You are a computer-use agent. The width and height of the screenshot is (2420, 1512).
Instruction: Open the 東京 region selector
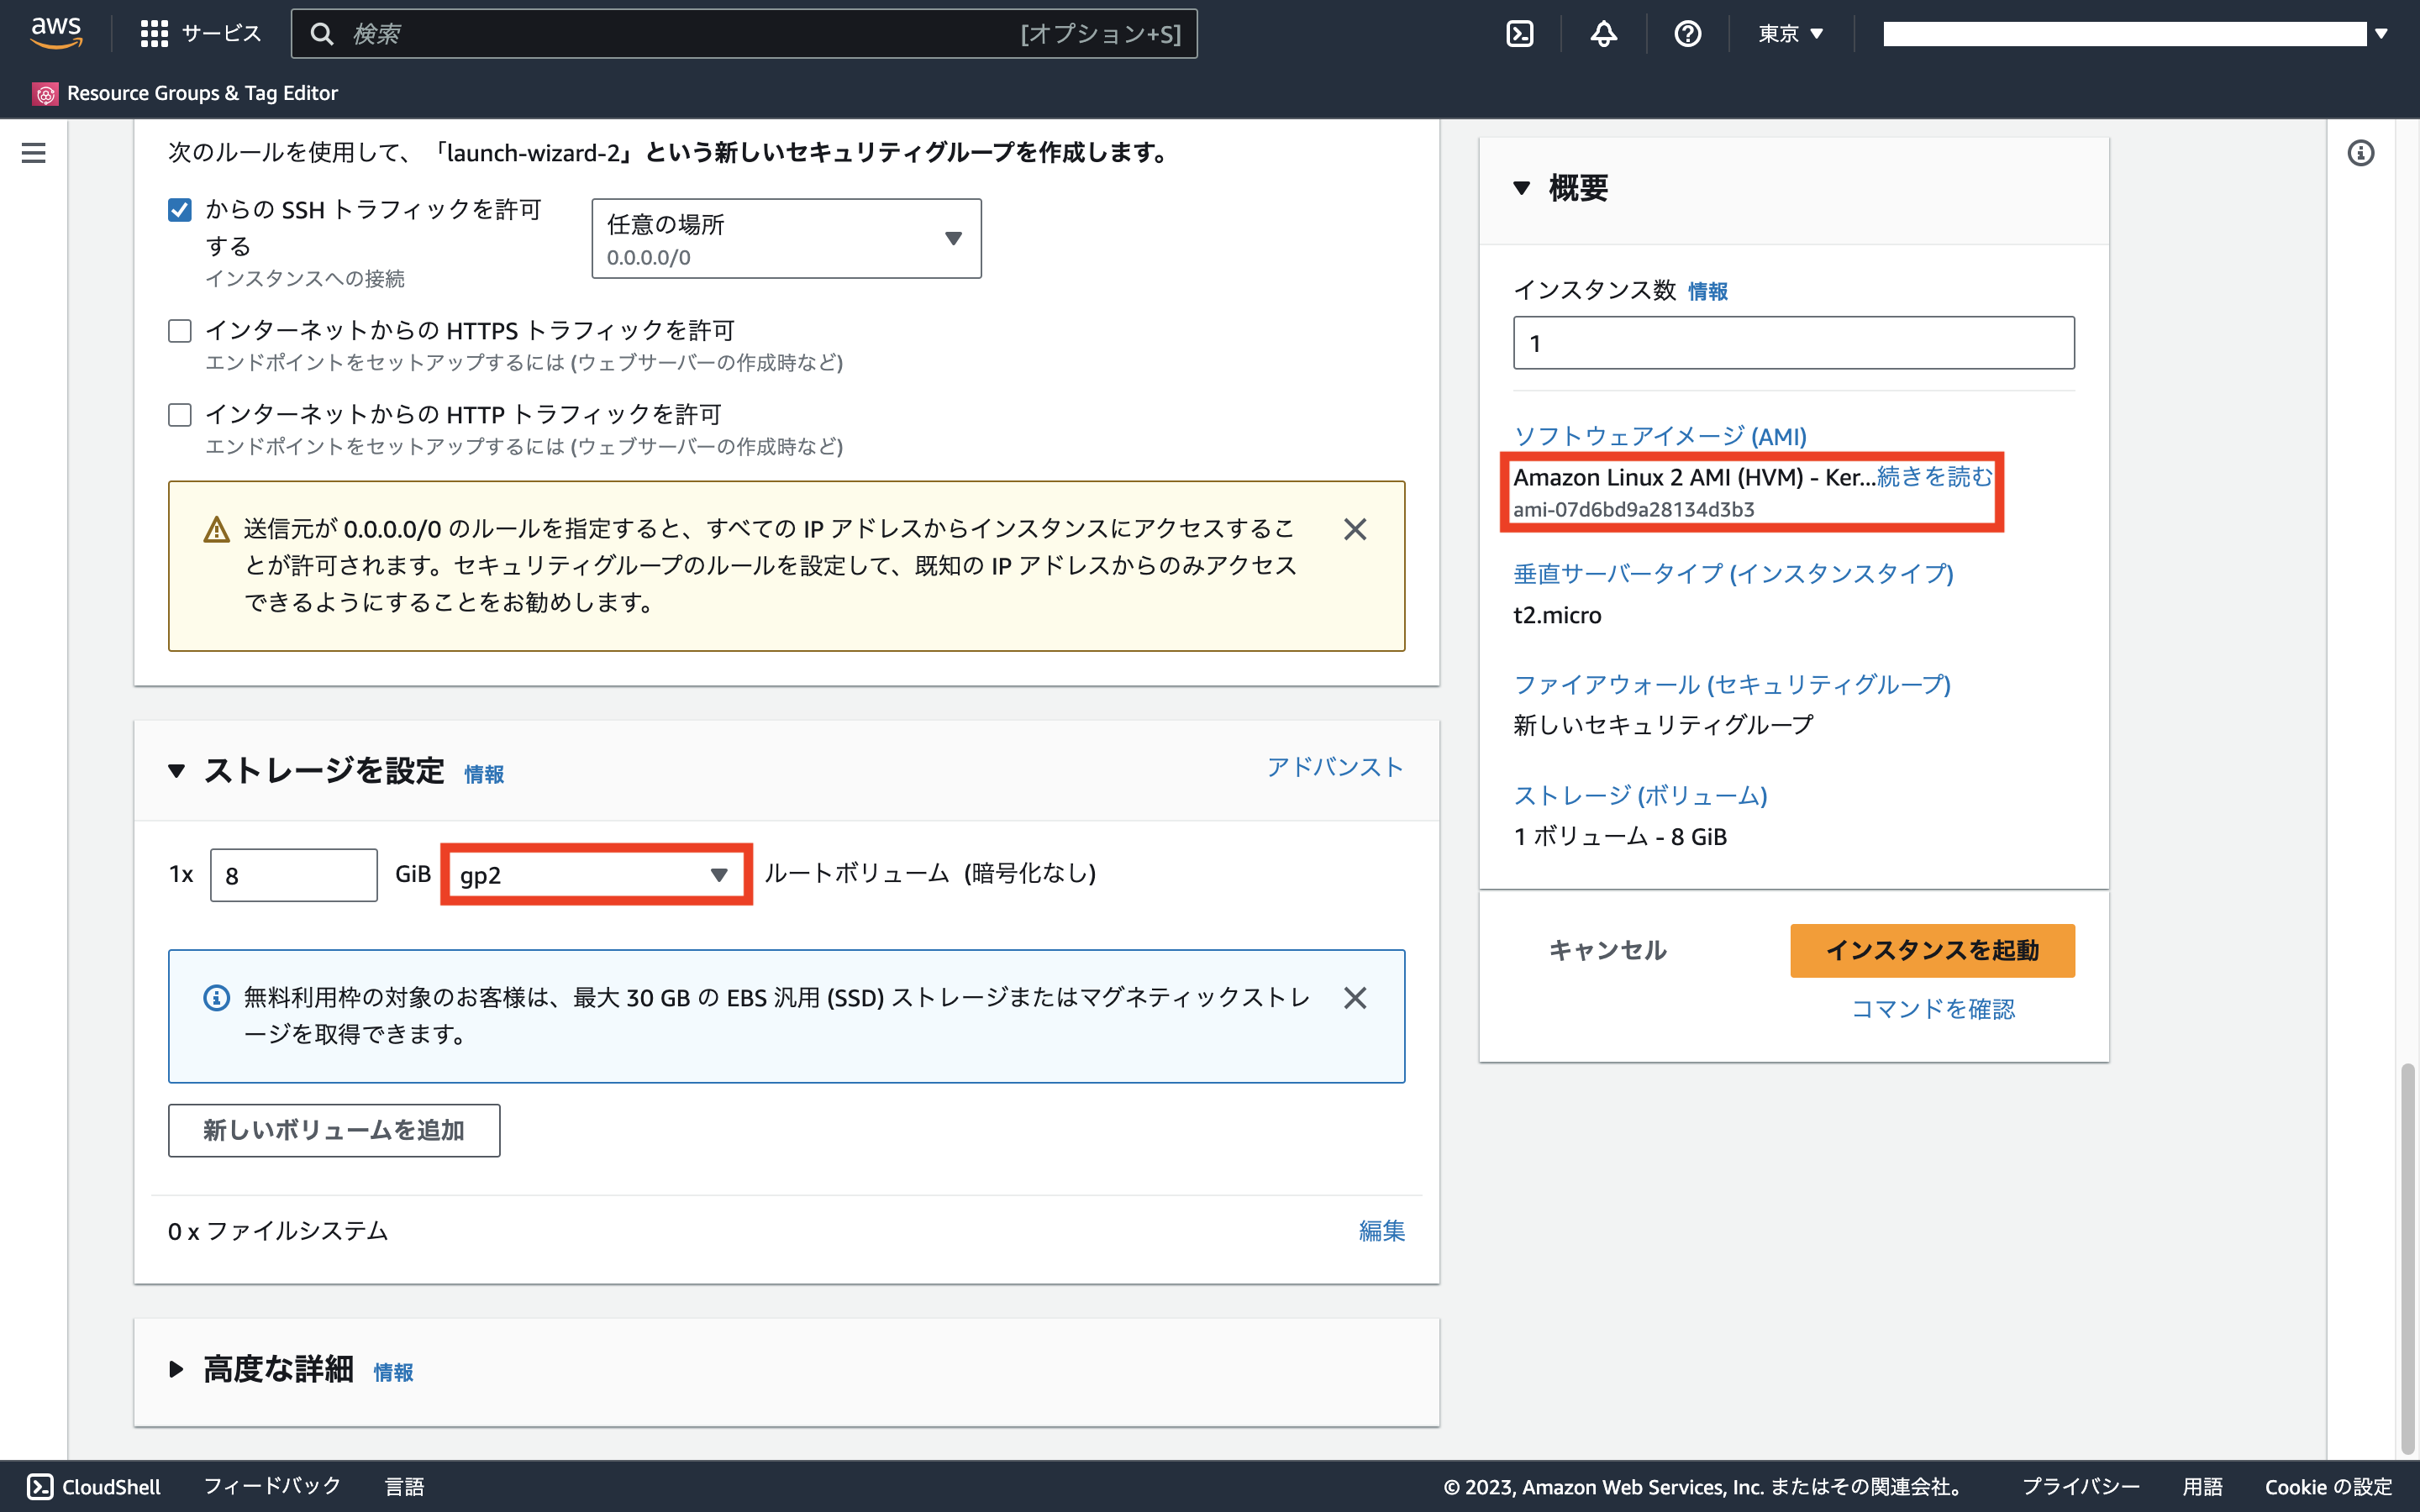(x=1790, y=32)
